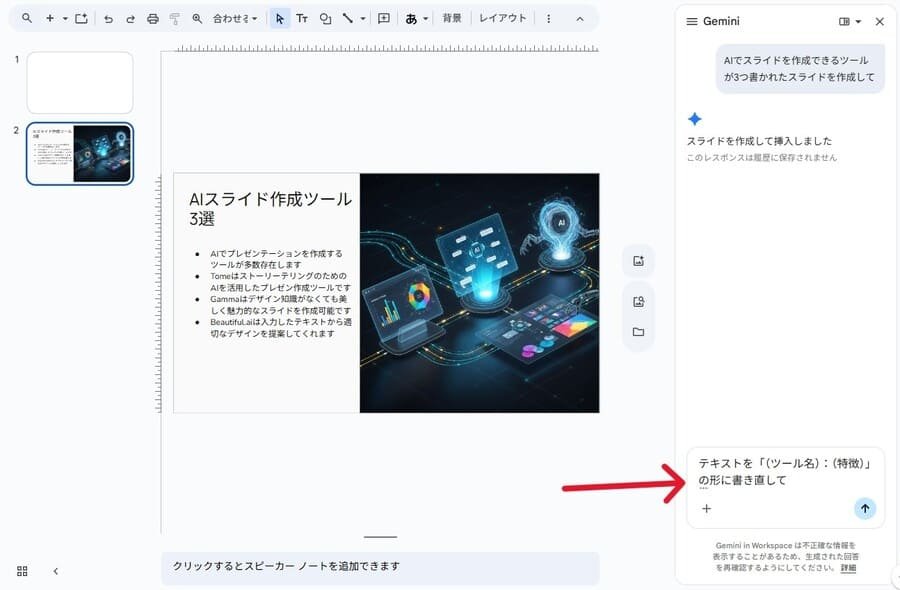The image size is (900, 590).
Task: Undo the last action
Action: [110, 17]
